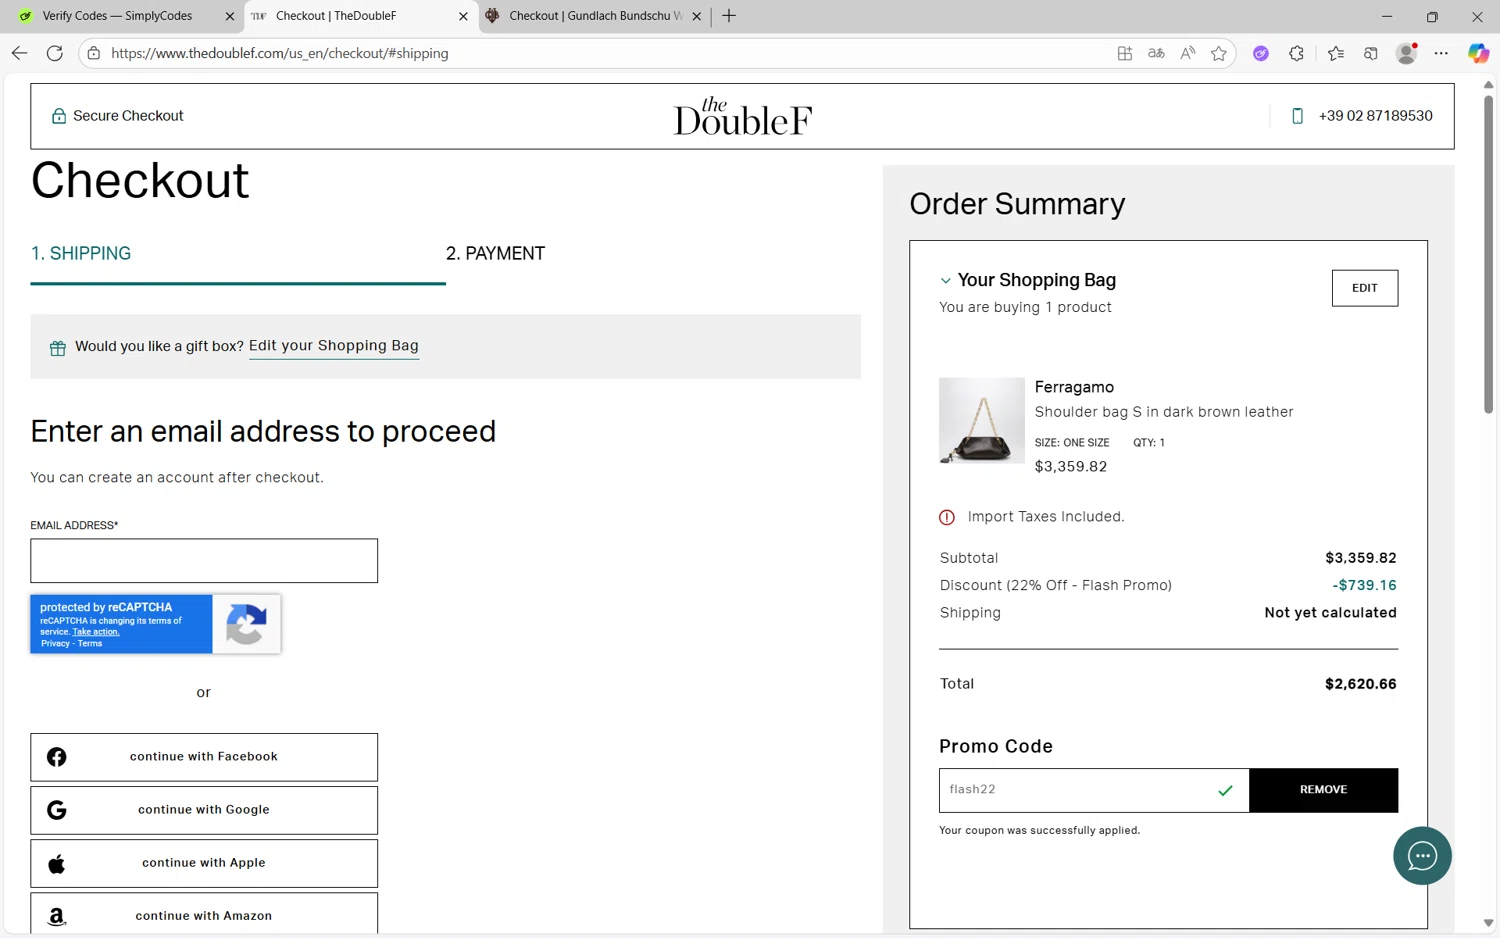The width and height of the screenshot is (1500, 938).
Task: Continue with Google
Action: (204, 810)
